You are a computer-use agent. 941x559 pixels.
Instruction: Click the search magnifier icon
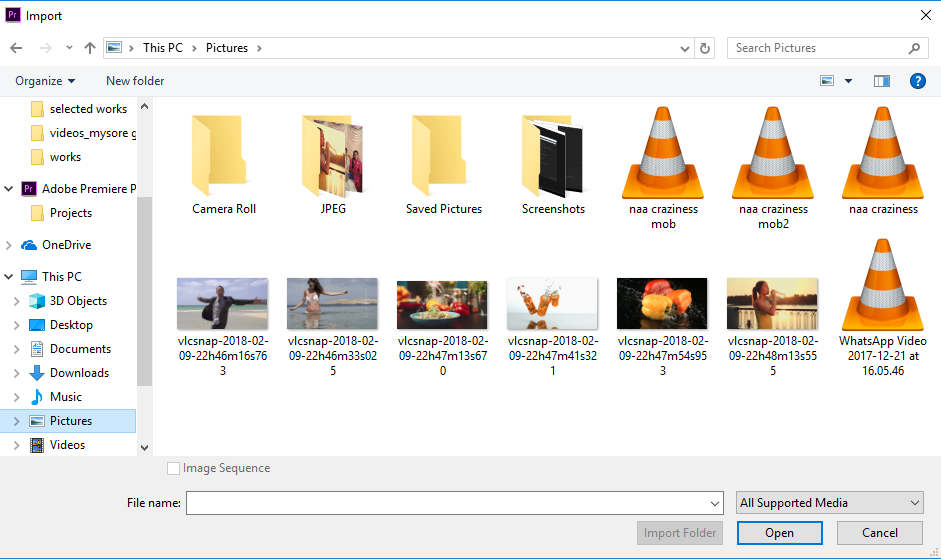click(914, 48)
